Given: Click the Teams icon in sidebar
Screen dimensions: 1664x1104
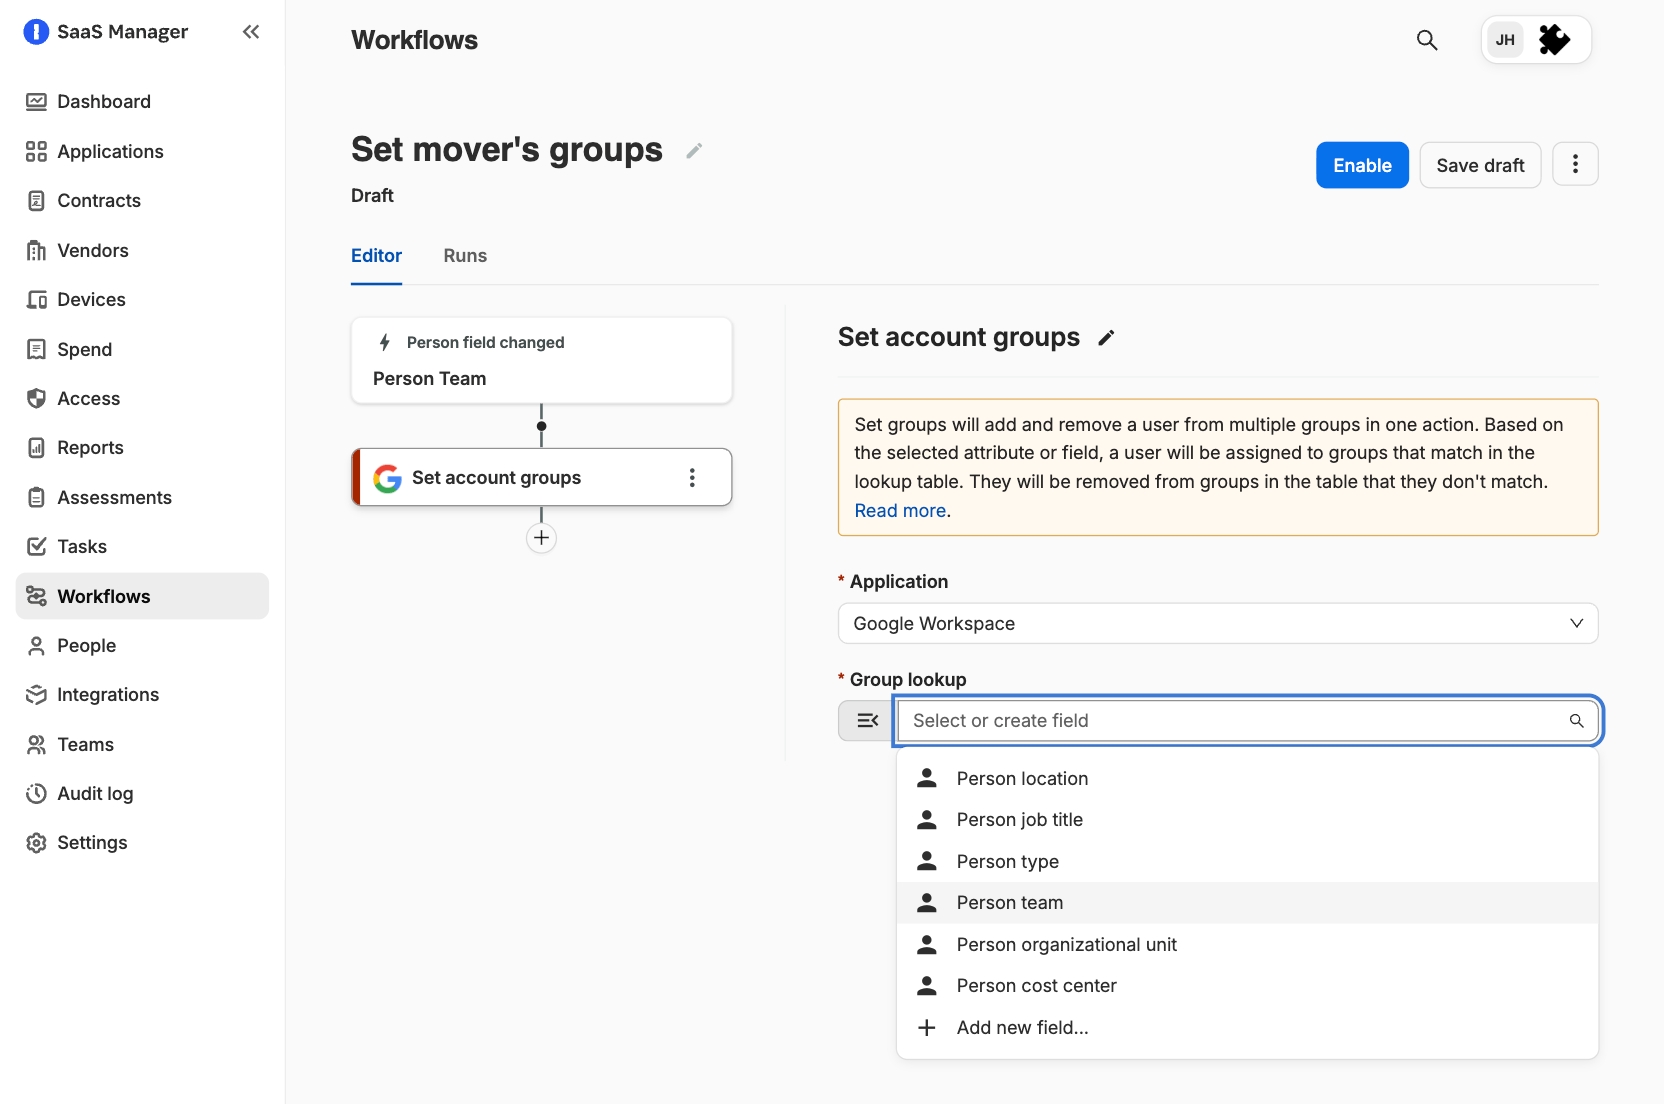Looking at the screenshot, I should (36, 744).
